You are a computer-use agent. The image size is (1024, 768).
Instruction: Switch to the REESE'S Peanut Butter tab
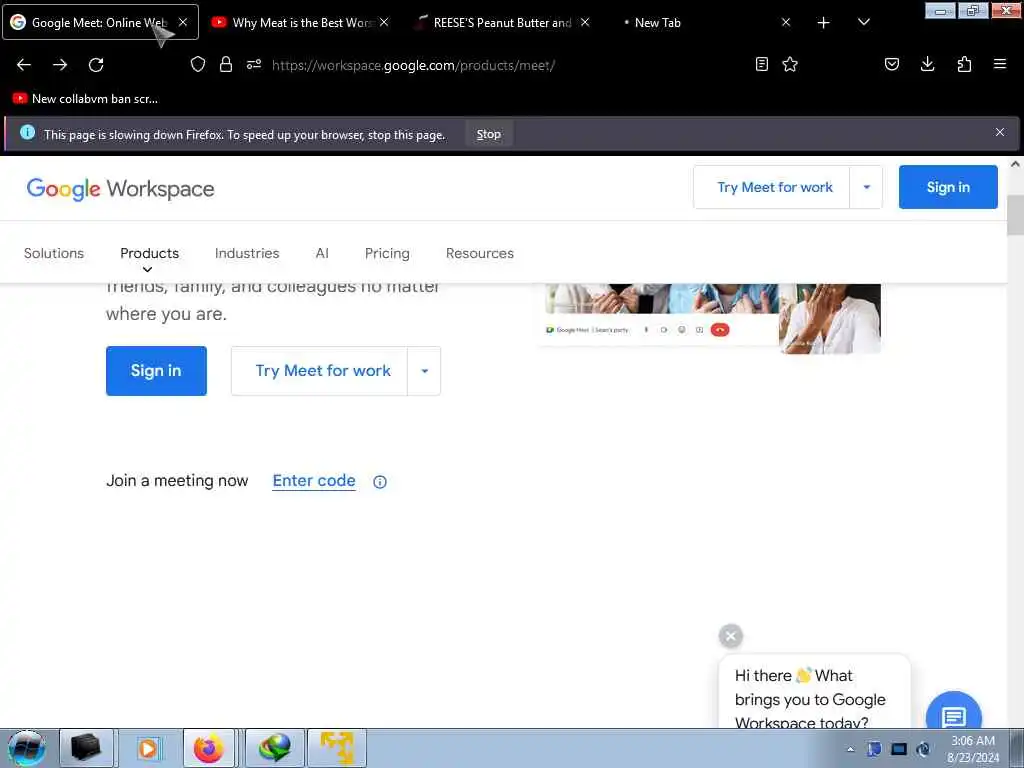coord(502,23)
